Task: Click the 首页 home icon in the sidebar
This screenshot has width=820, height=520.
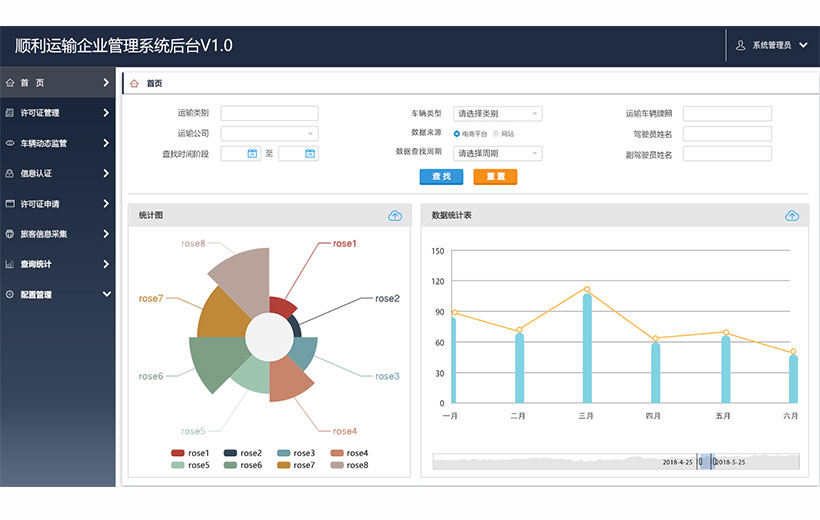Action: click(10, 83)
